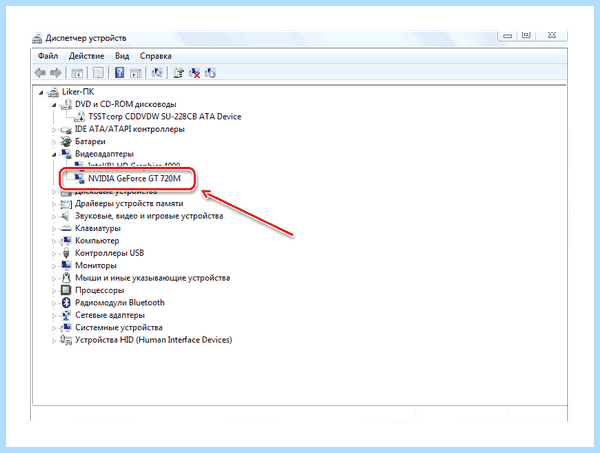
Task: Click the Устройства HID category icon
Action: [66, 340]
